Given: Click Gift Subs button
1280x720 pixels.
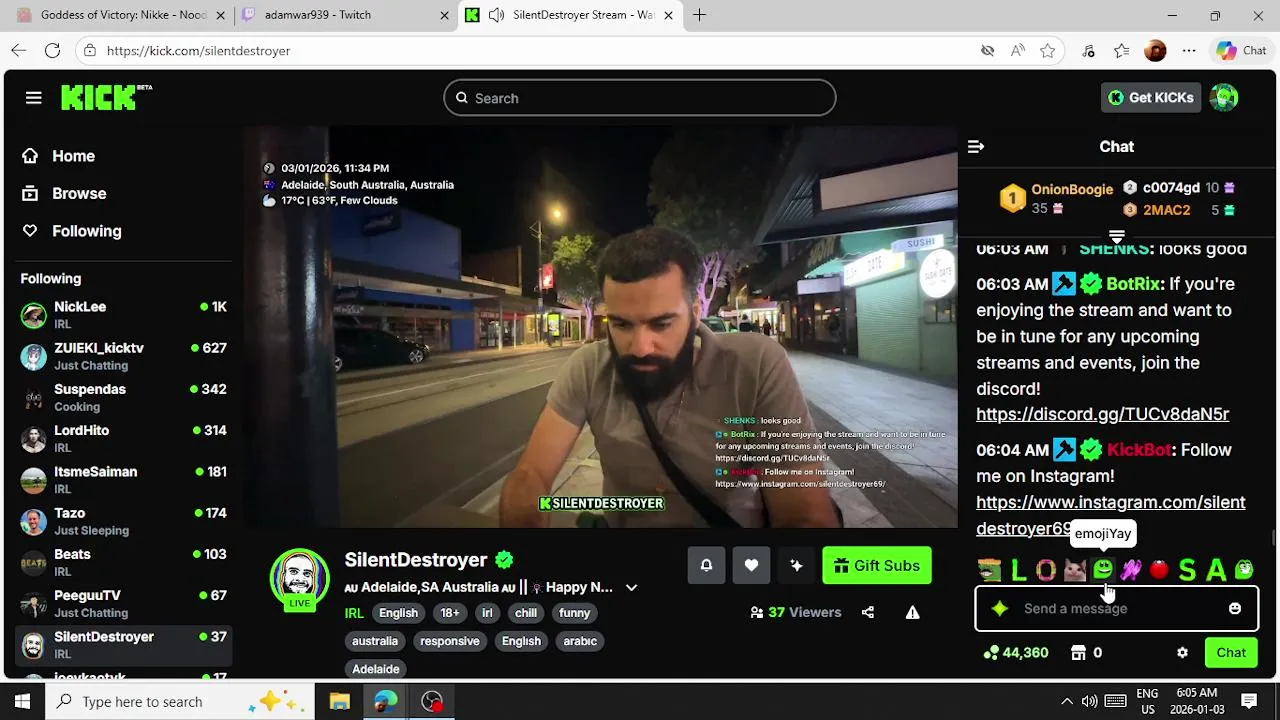Looking at the screenshot, I should click(877, 566).
